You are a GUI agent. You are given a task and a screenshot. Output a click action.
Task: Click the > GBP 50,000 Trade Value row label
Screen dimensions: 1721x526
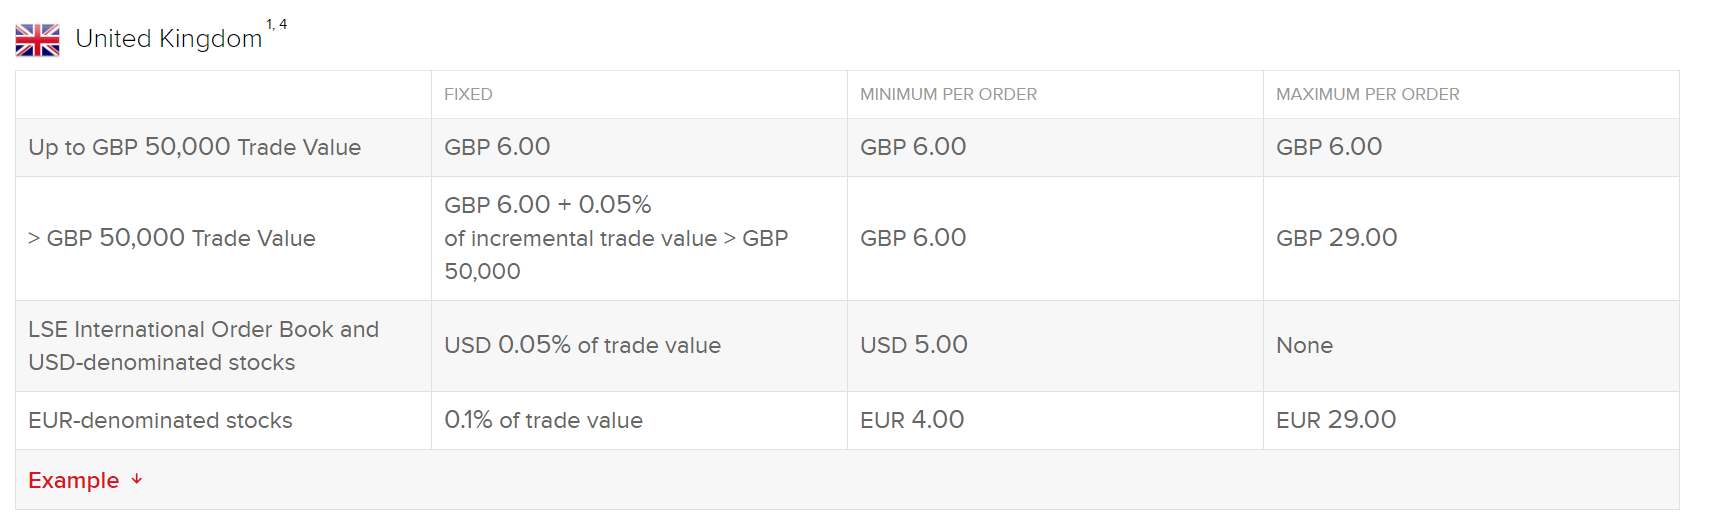point(172,238)
